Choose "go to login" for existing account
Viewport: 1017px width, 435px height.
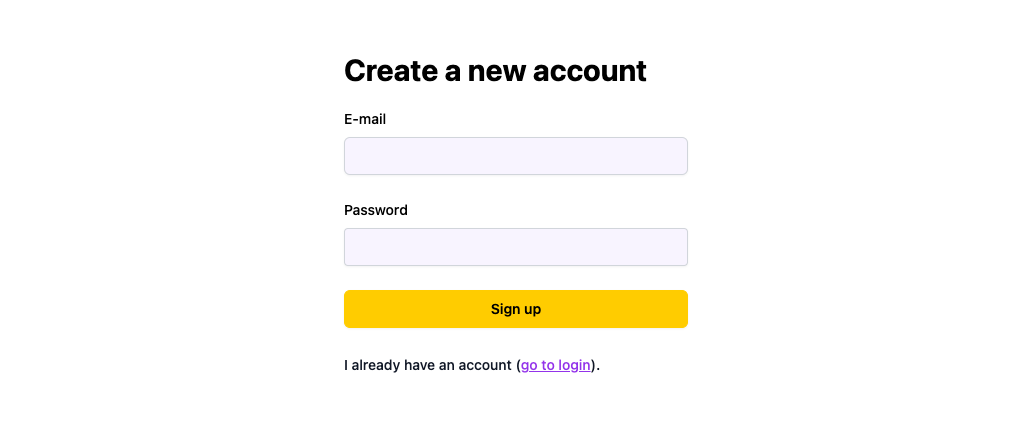(x=556, y=365)
